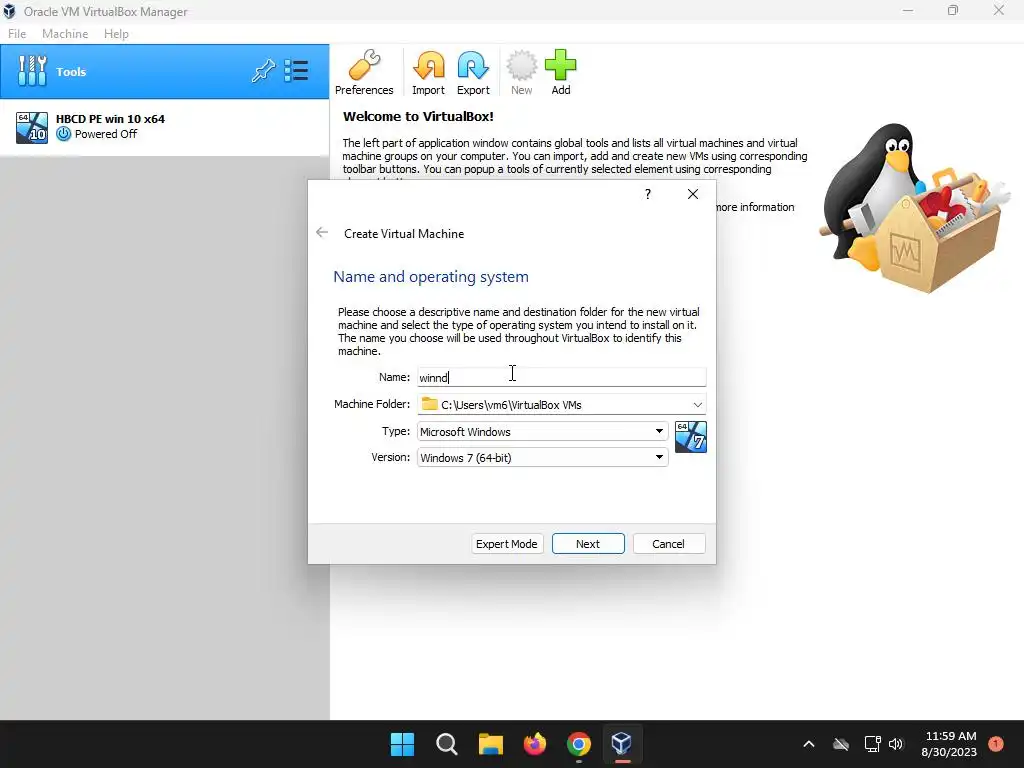Click the Expert Mode button

click(507, 543)
